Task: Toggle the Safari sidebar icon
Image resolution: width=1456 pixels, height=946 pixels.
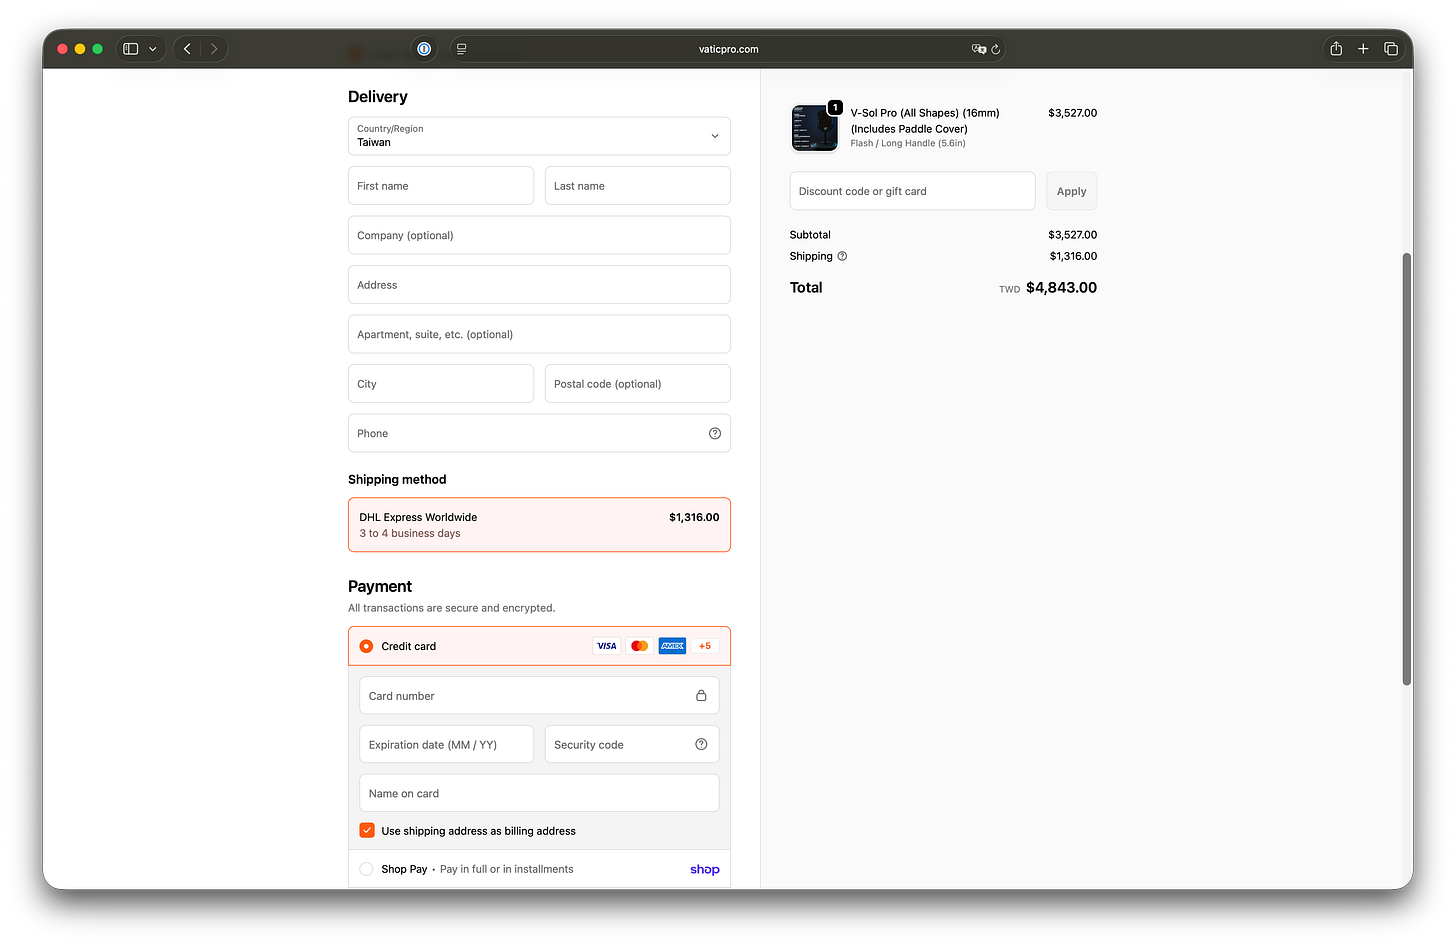Action: (130, 49)
